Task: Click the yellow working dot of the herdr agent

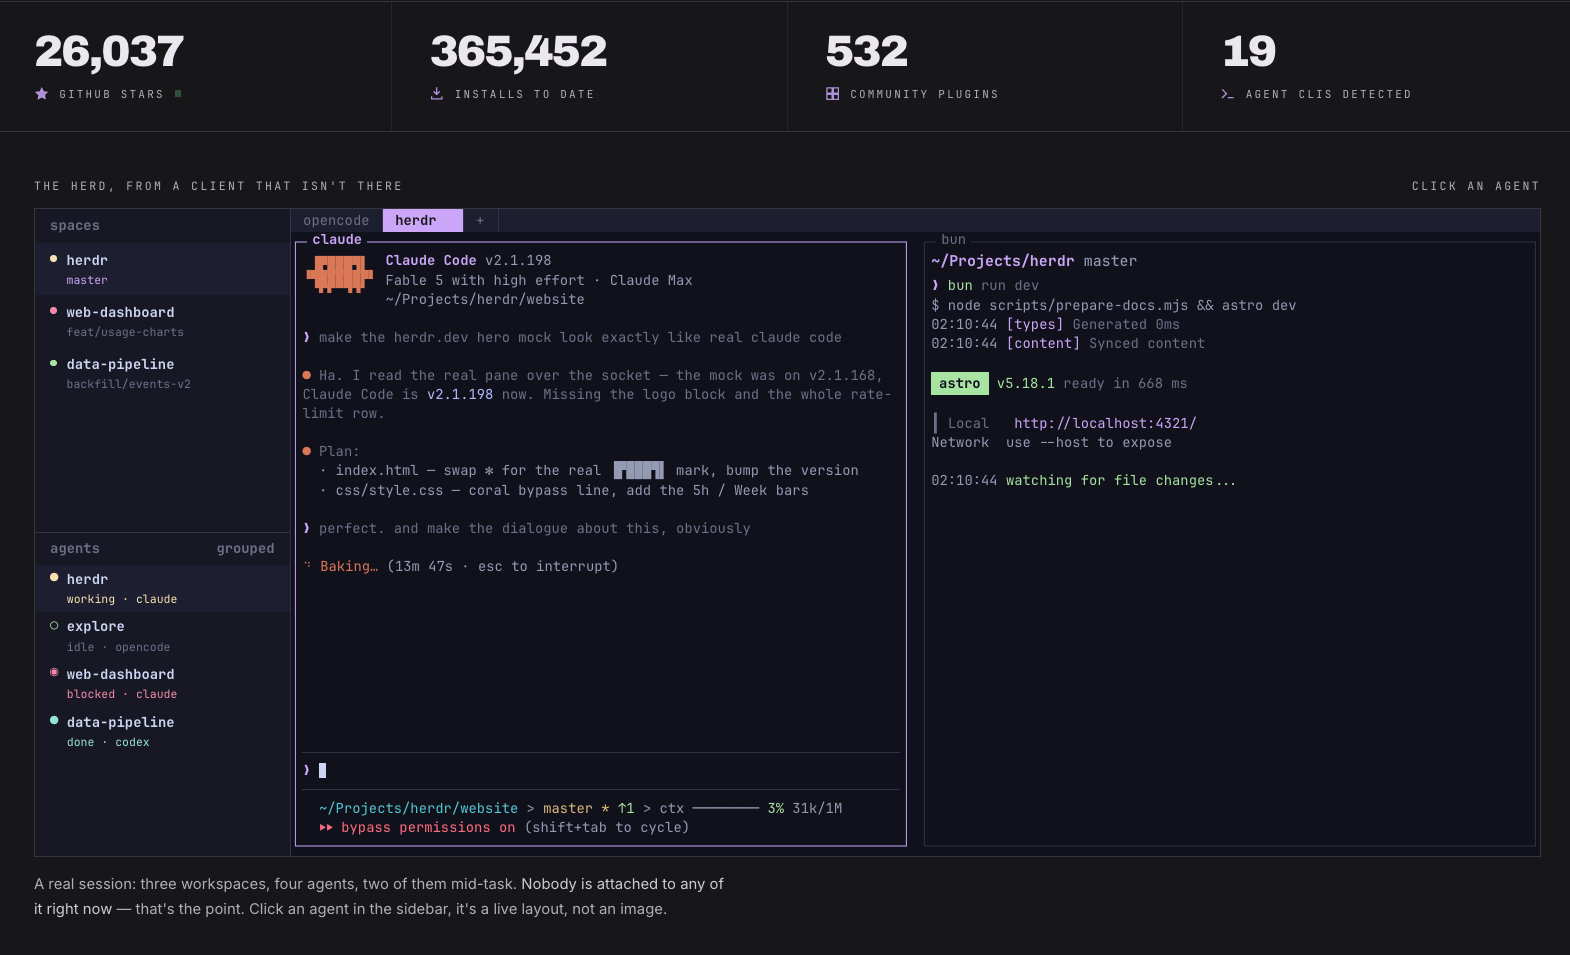Action: [x=54, y=577]
